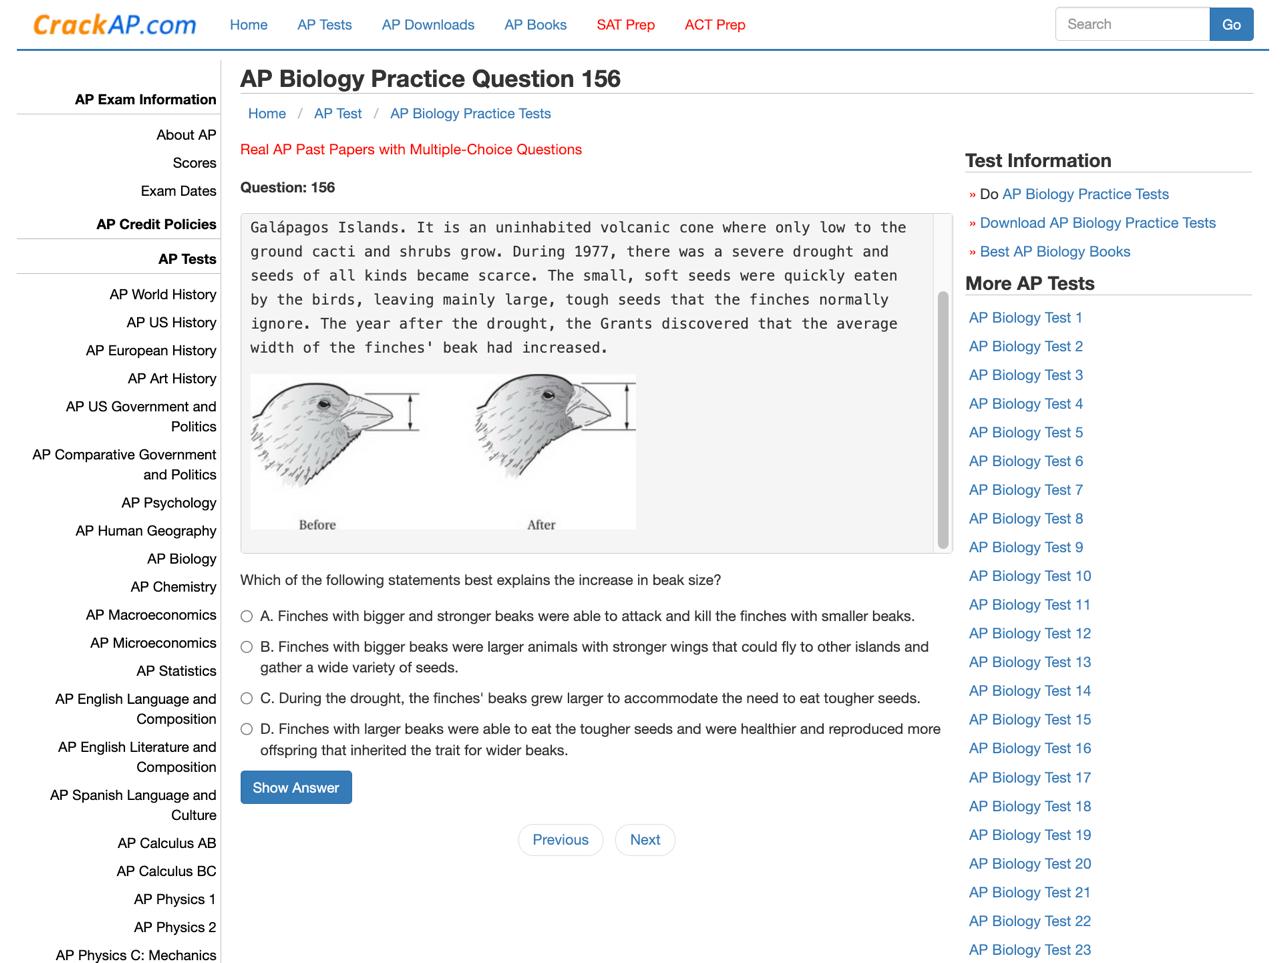Open AP Biology Test 16
The width and height of the screenshot is (1280, 963).
click(1030, 748)
